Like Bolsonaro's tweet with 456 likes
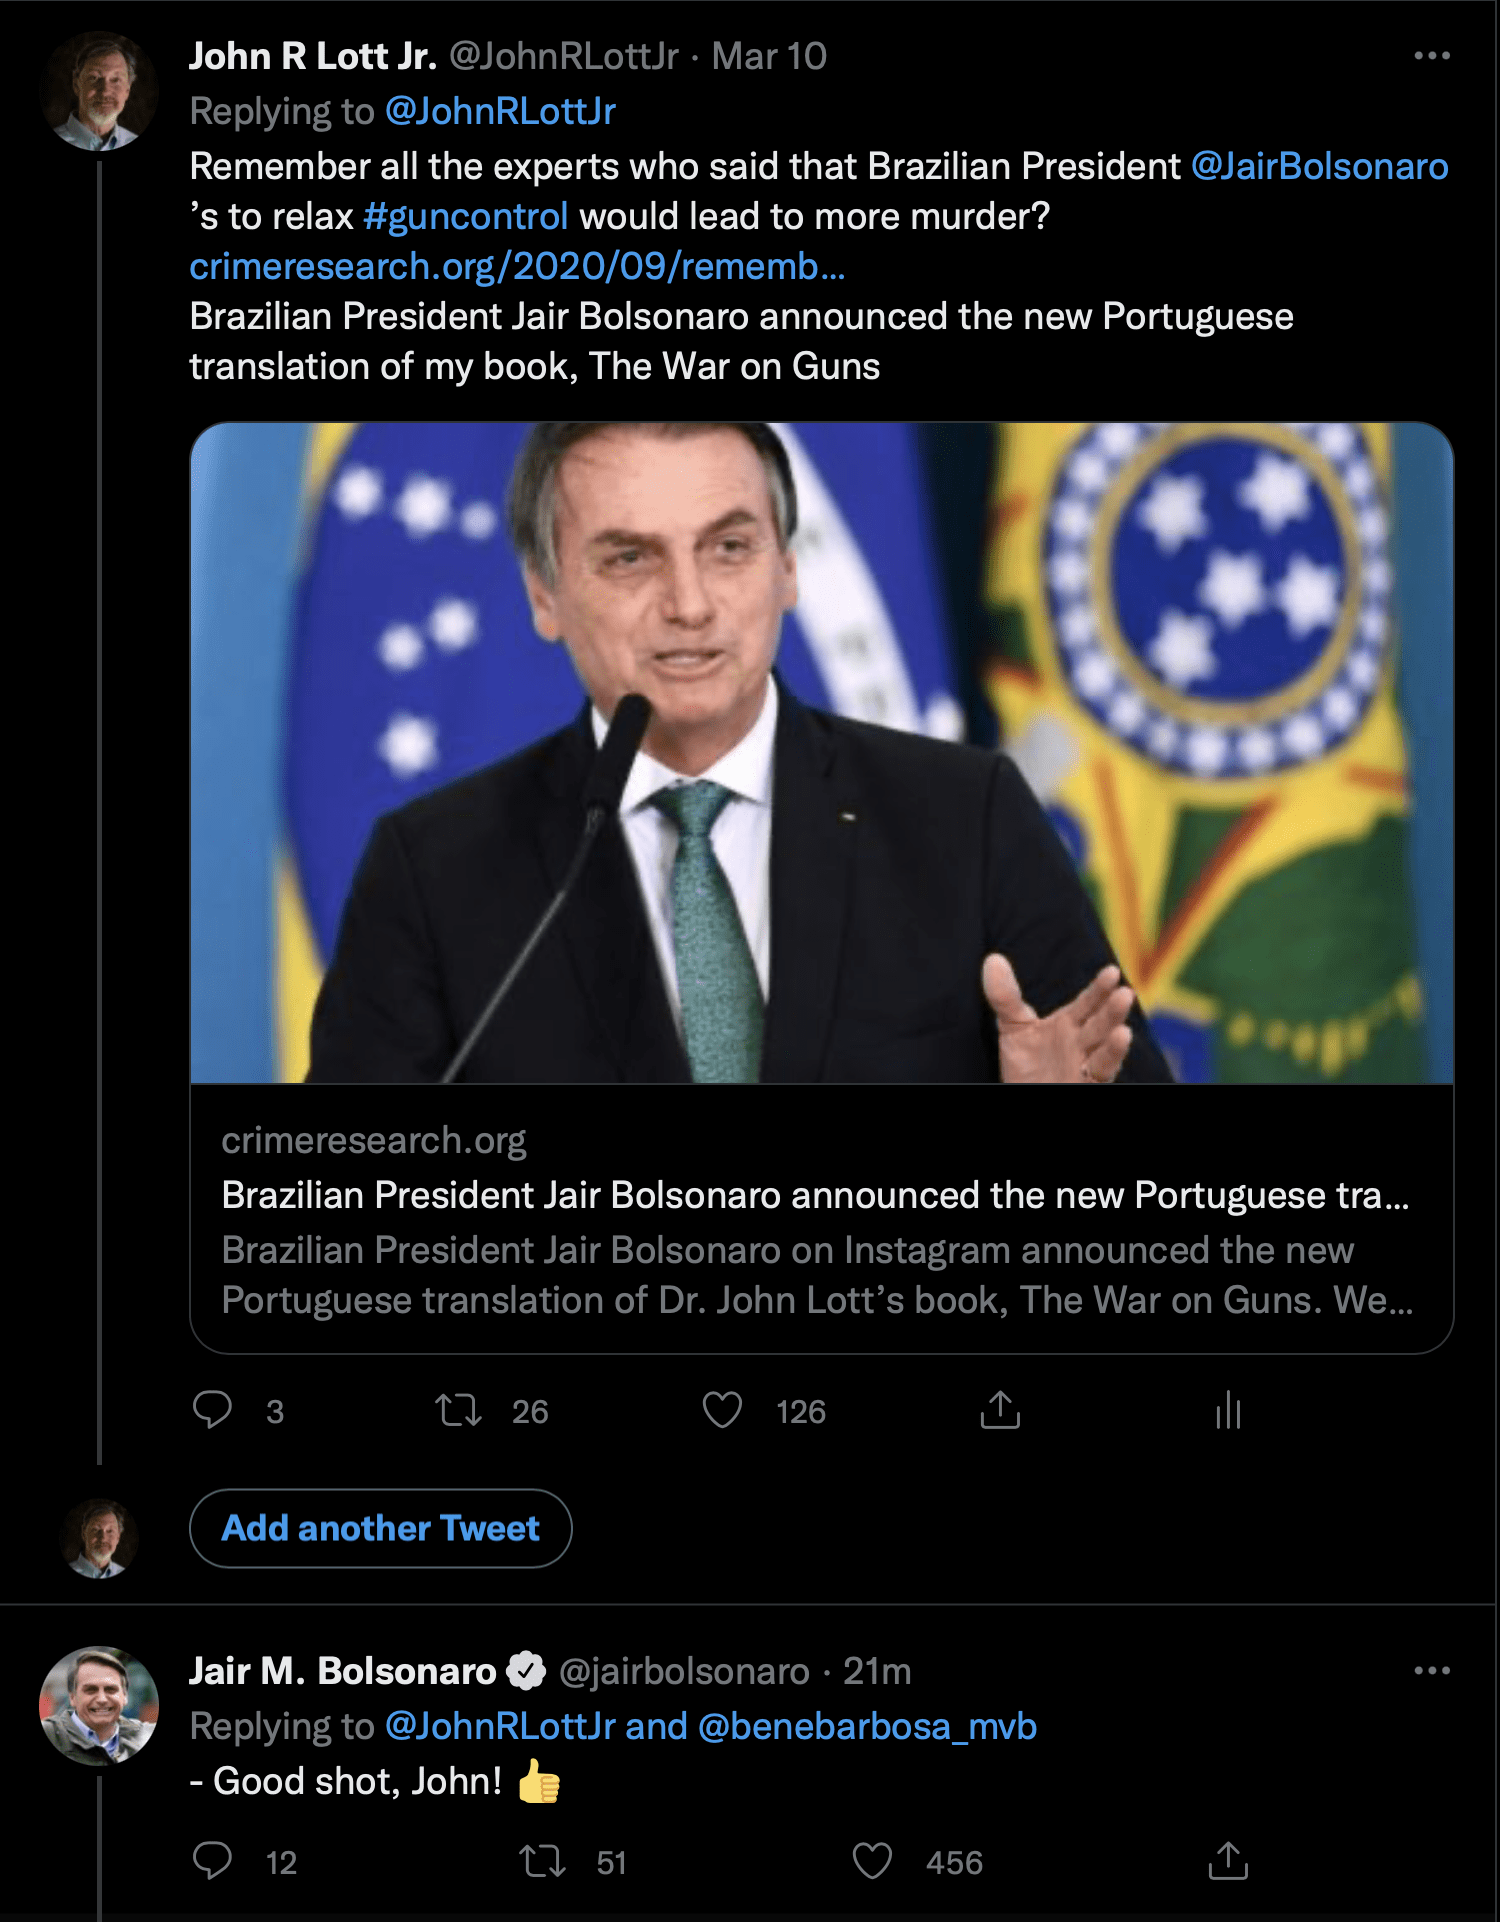Screen dimensions: 1500x1922 coord(872,1861)
